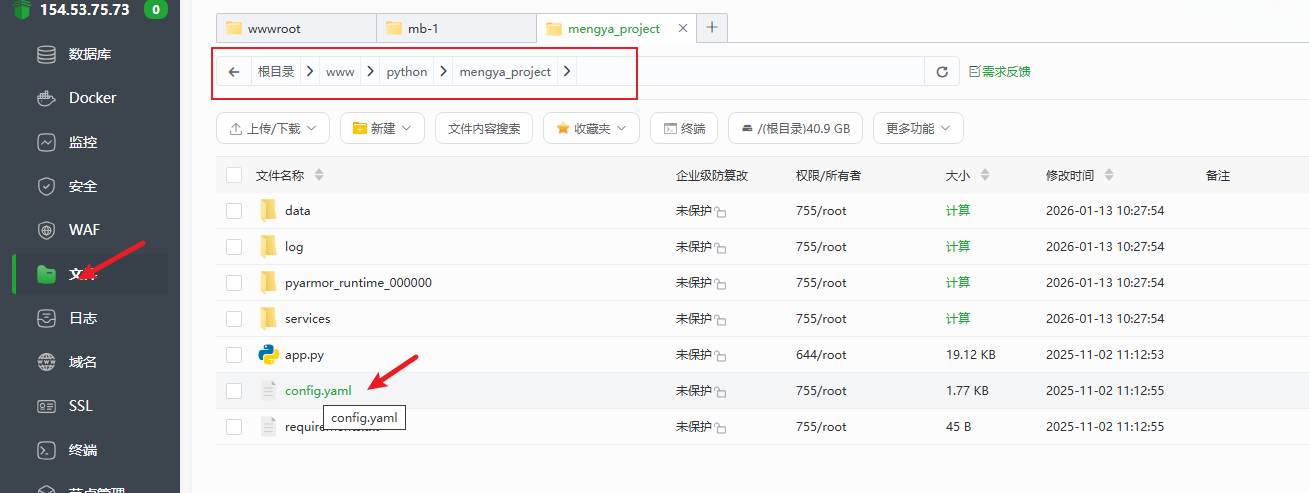Click the app.py Python file icon

click(268, 355)
